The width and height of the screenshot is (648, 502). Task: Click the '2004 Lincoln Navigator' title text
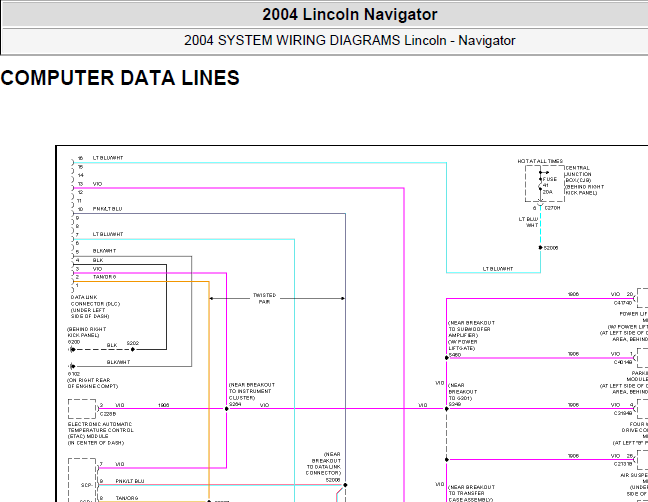coord(350,14)
